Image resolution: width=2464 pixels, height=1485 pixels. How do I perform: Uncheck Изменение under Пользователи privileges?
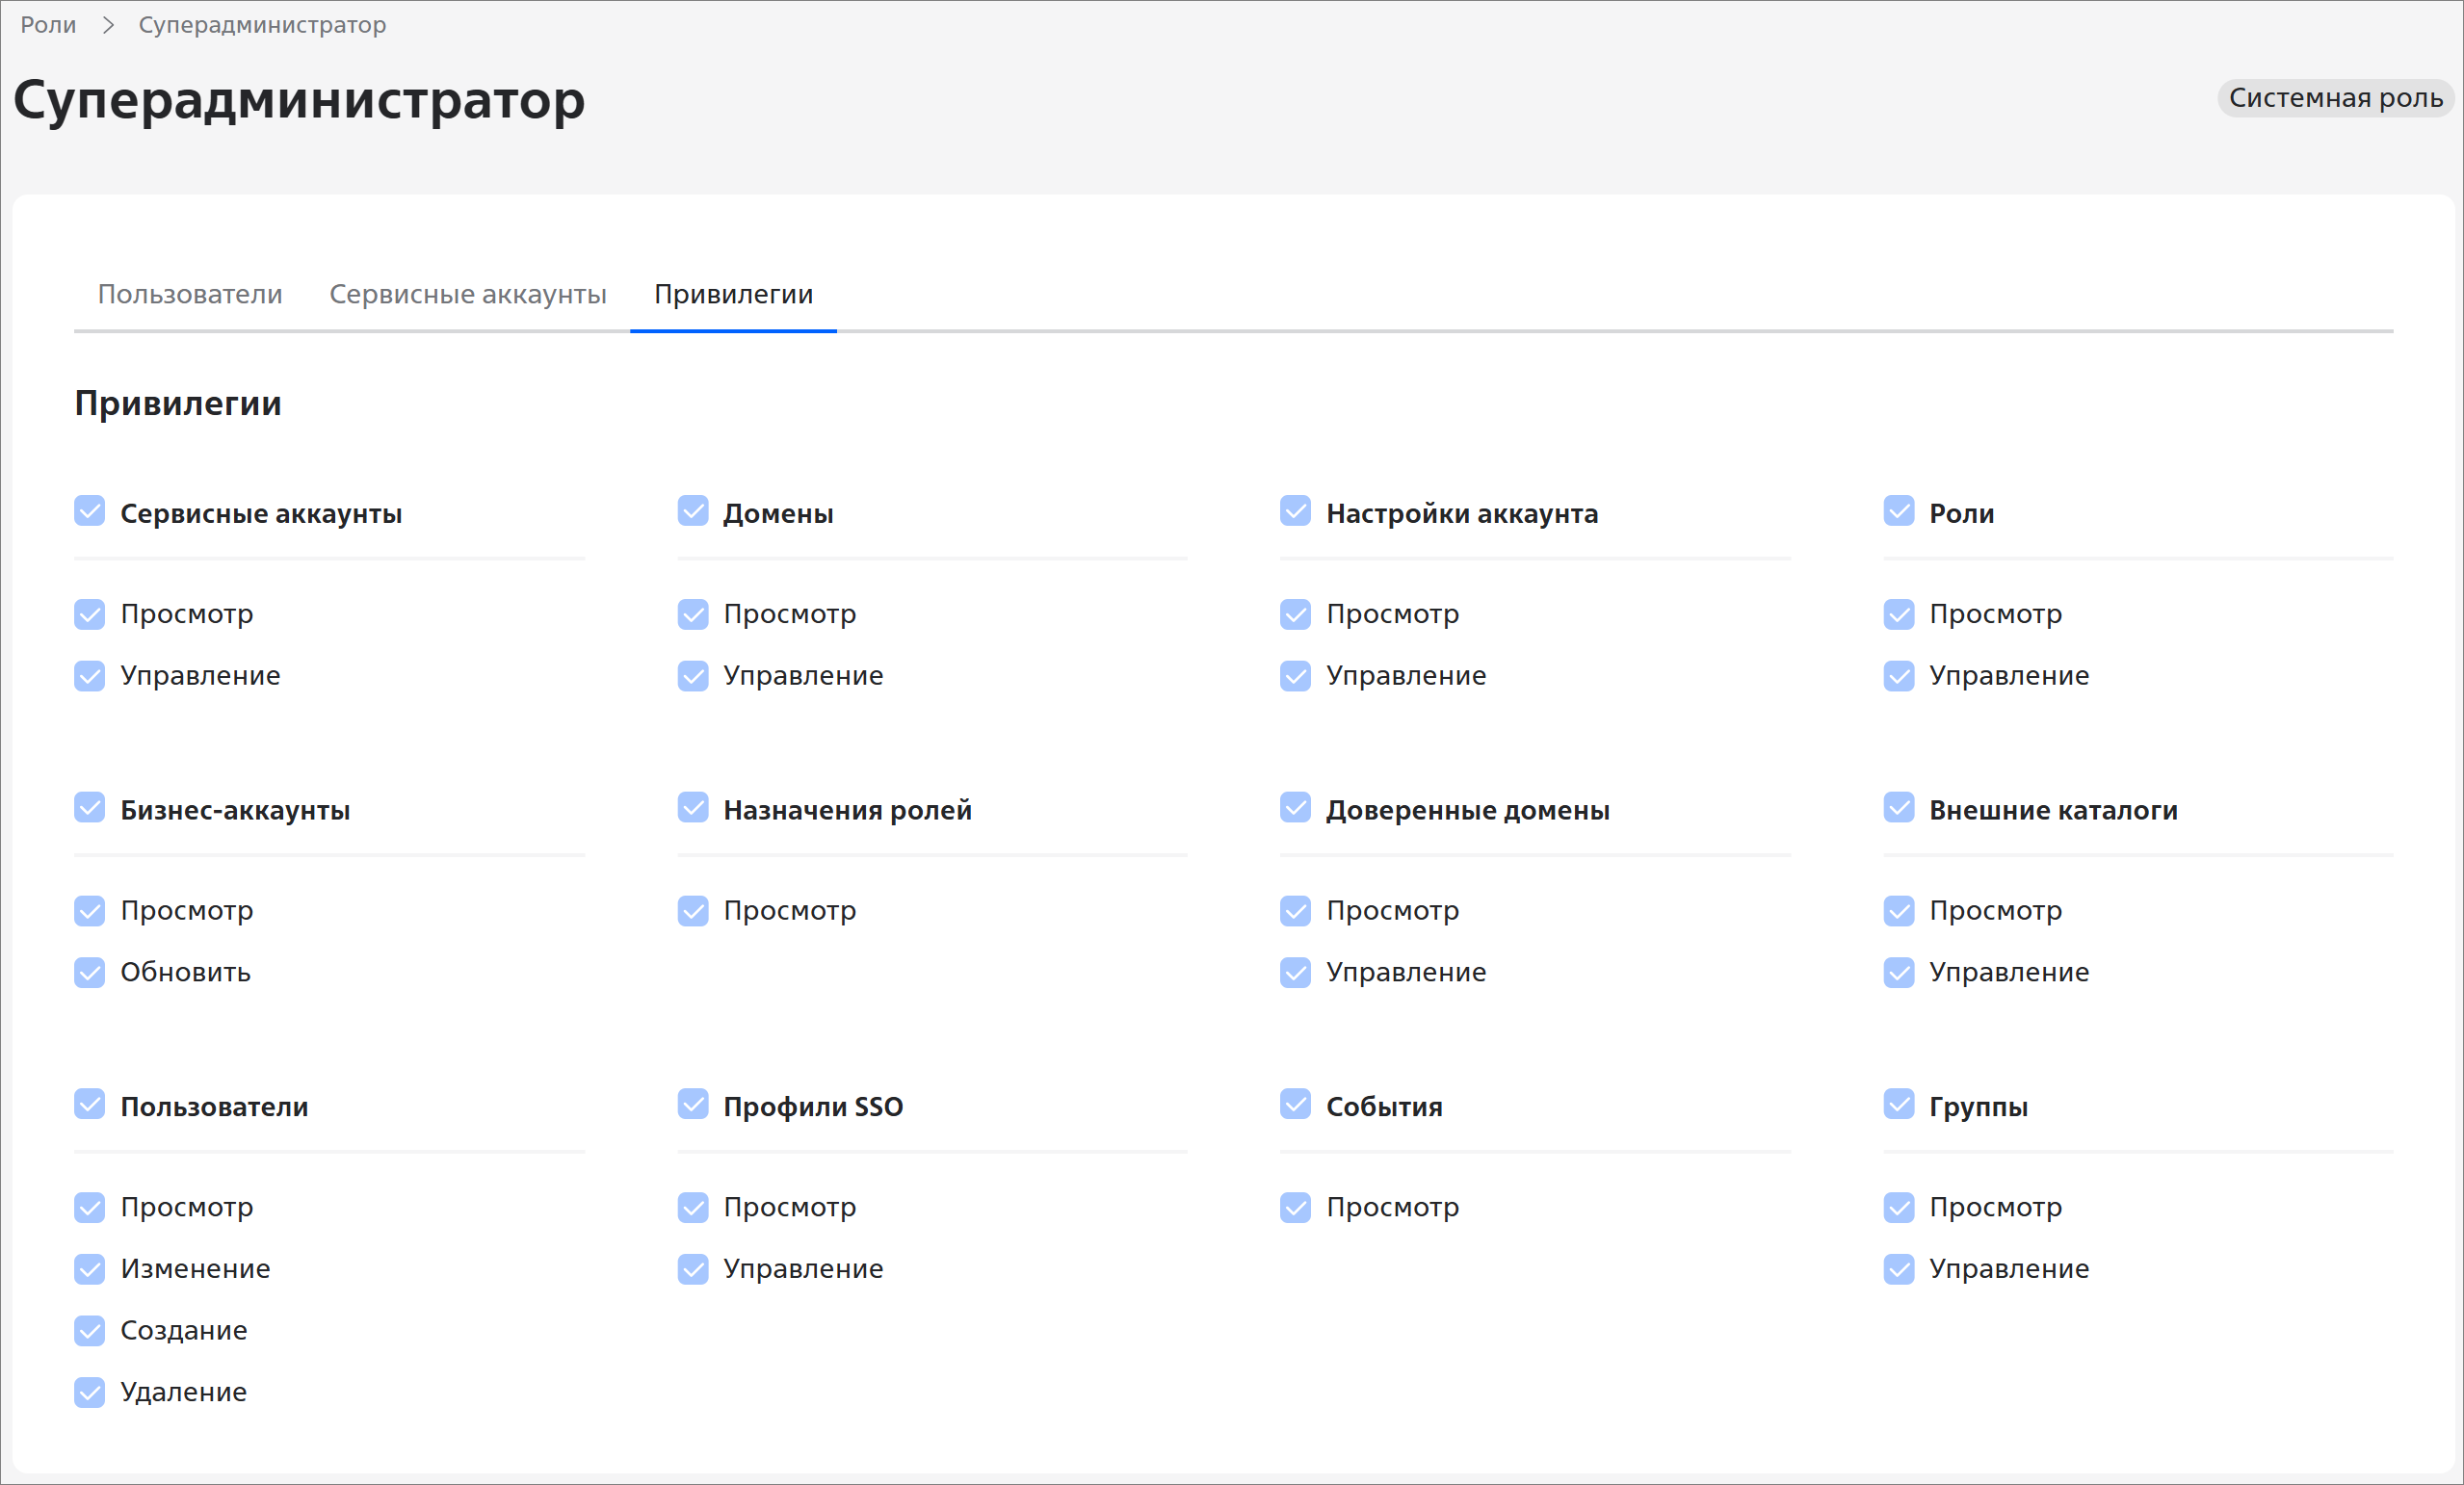tap(89, 1269)
